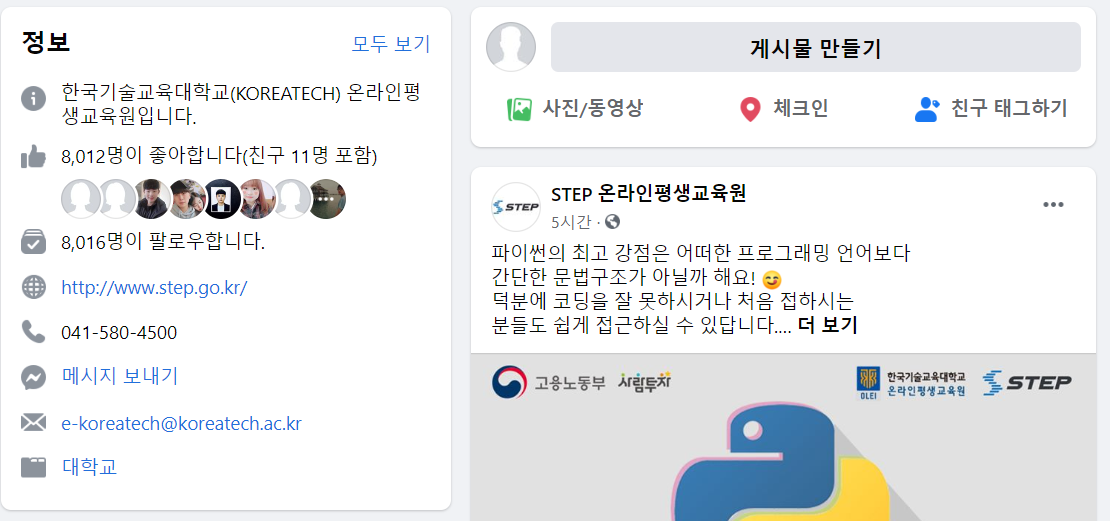Viewport: 1110px width, 521px height.
Task: Select the 사진/동영상 option
Action: click(575, 109)
